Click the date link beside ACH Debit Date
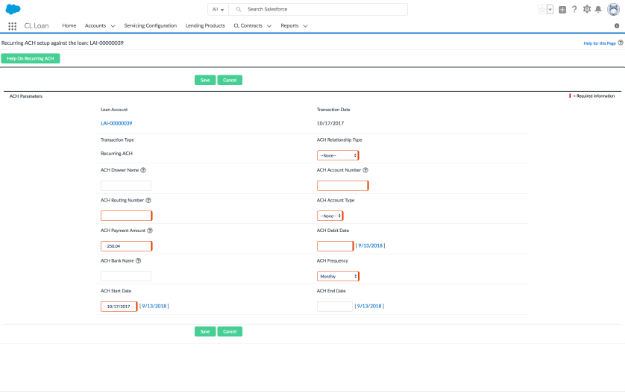This screenshot has height=392, width=625. coord(370,246)
